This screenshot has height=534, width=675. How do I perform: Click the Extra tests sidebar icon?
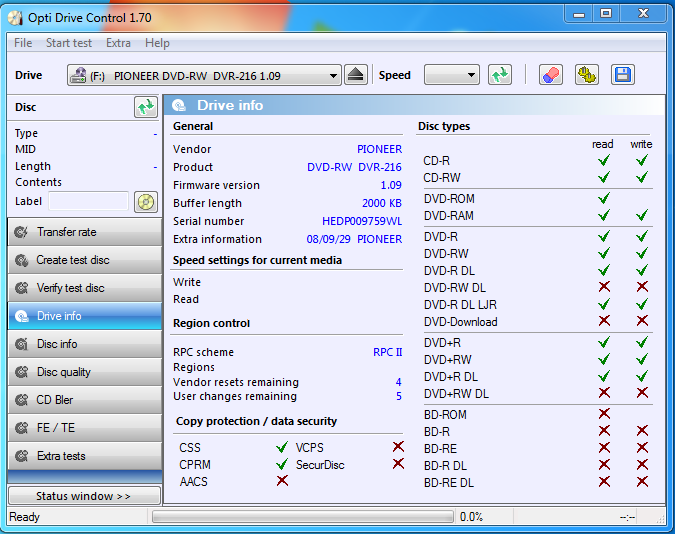pos(21,456)
